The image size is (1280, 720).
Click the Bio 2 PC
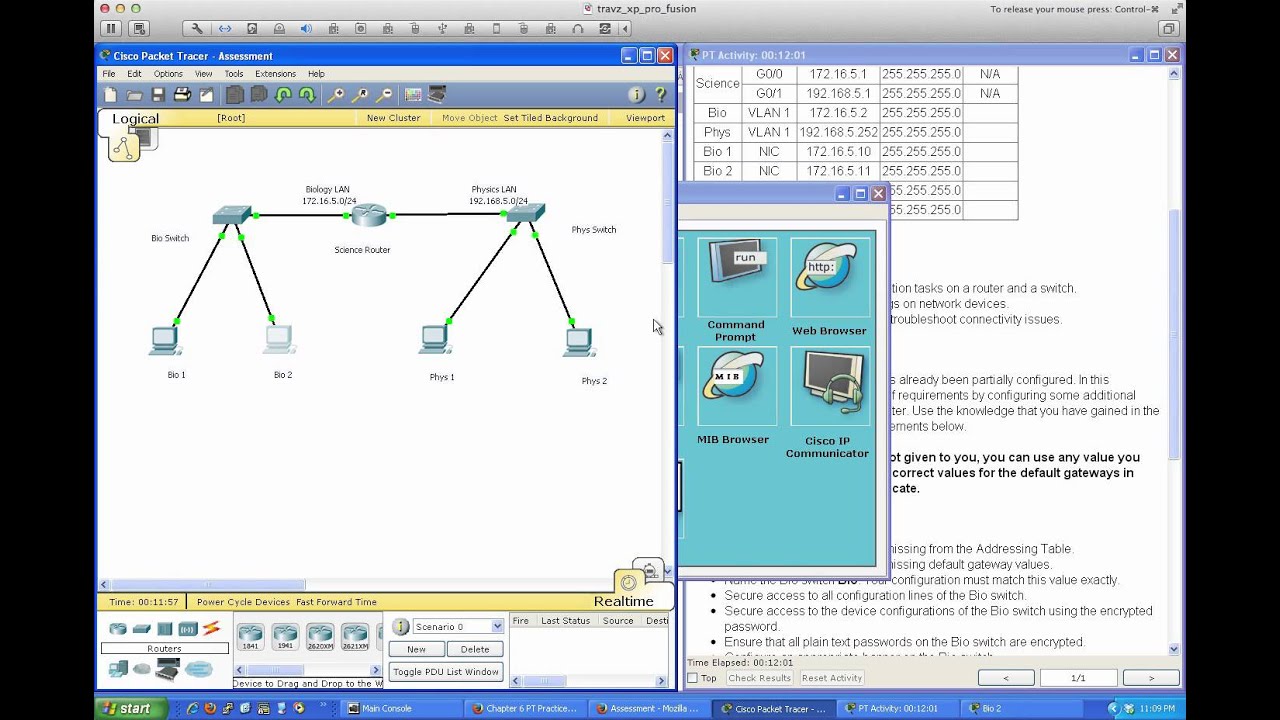tap(279, 340)
